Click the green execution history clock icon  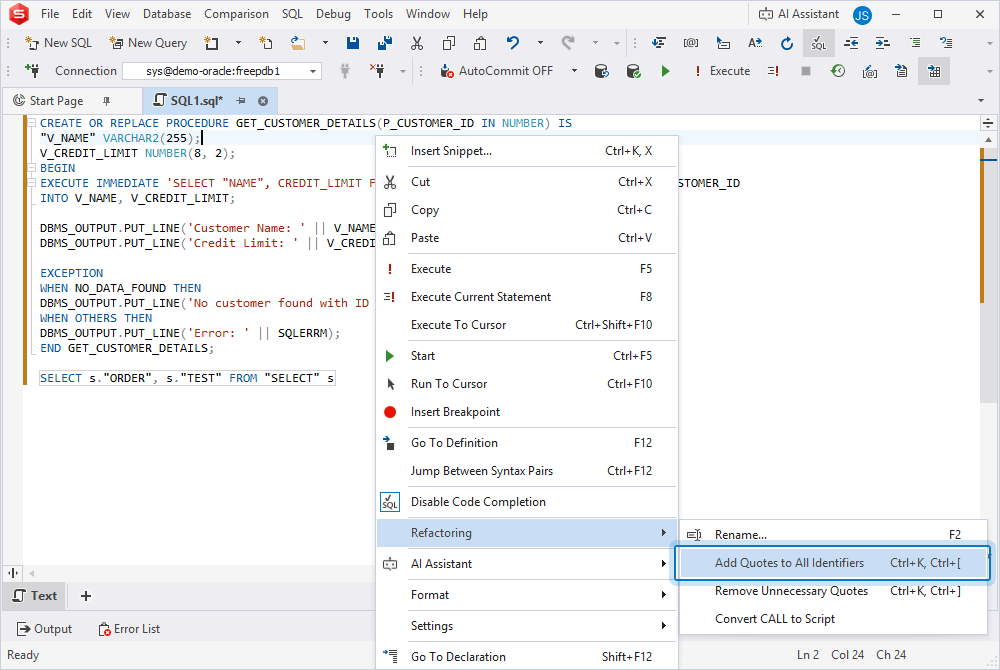pos(837,71)
